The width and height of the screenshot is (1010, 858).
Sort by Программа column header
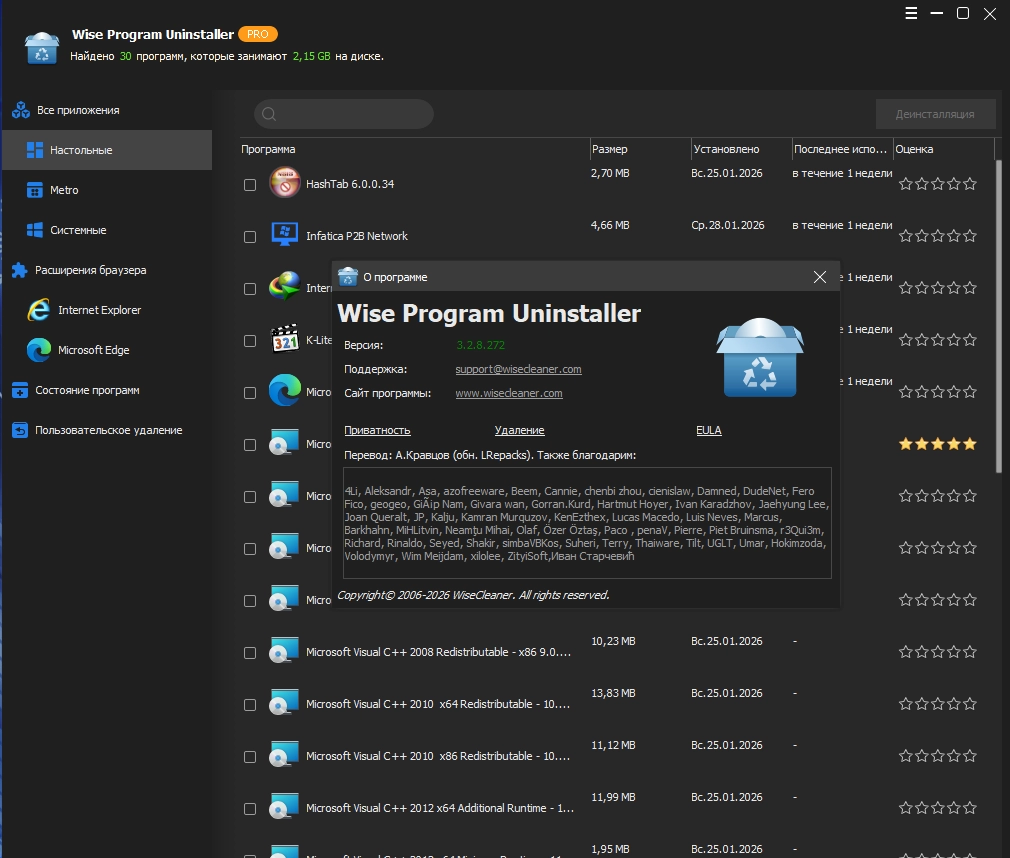[414, 149]
